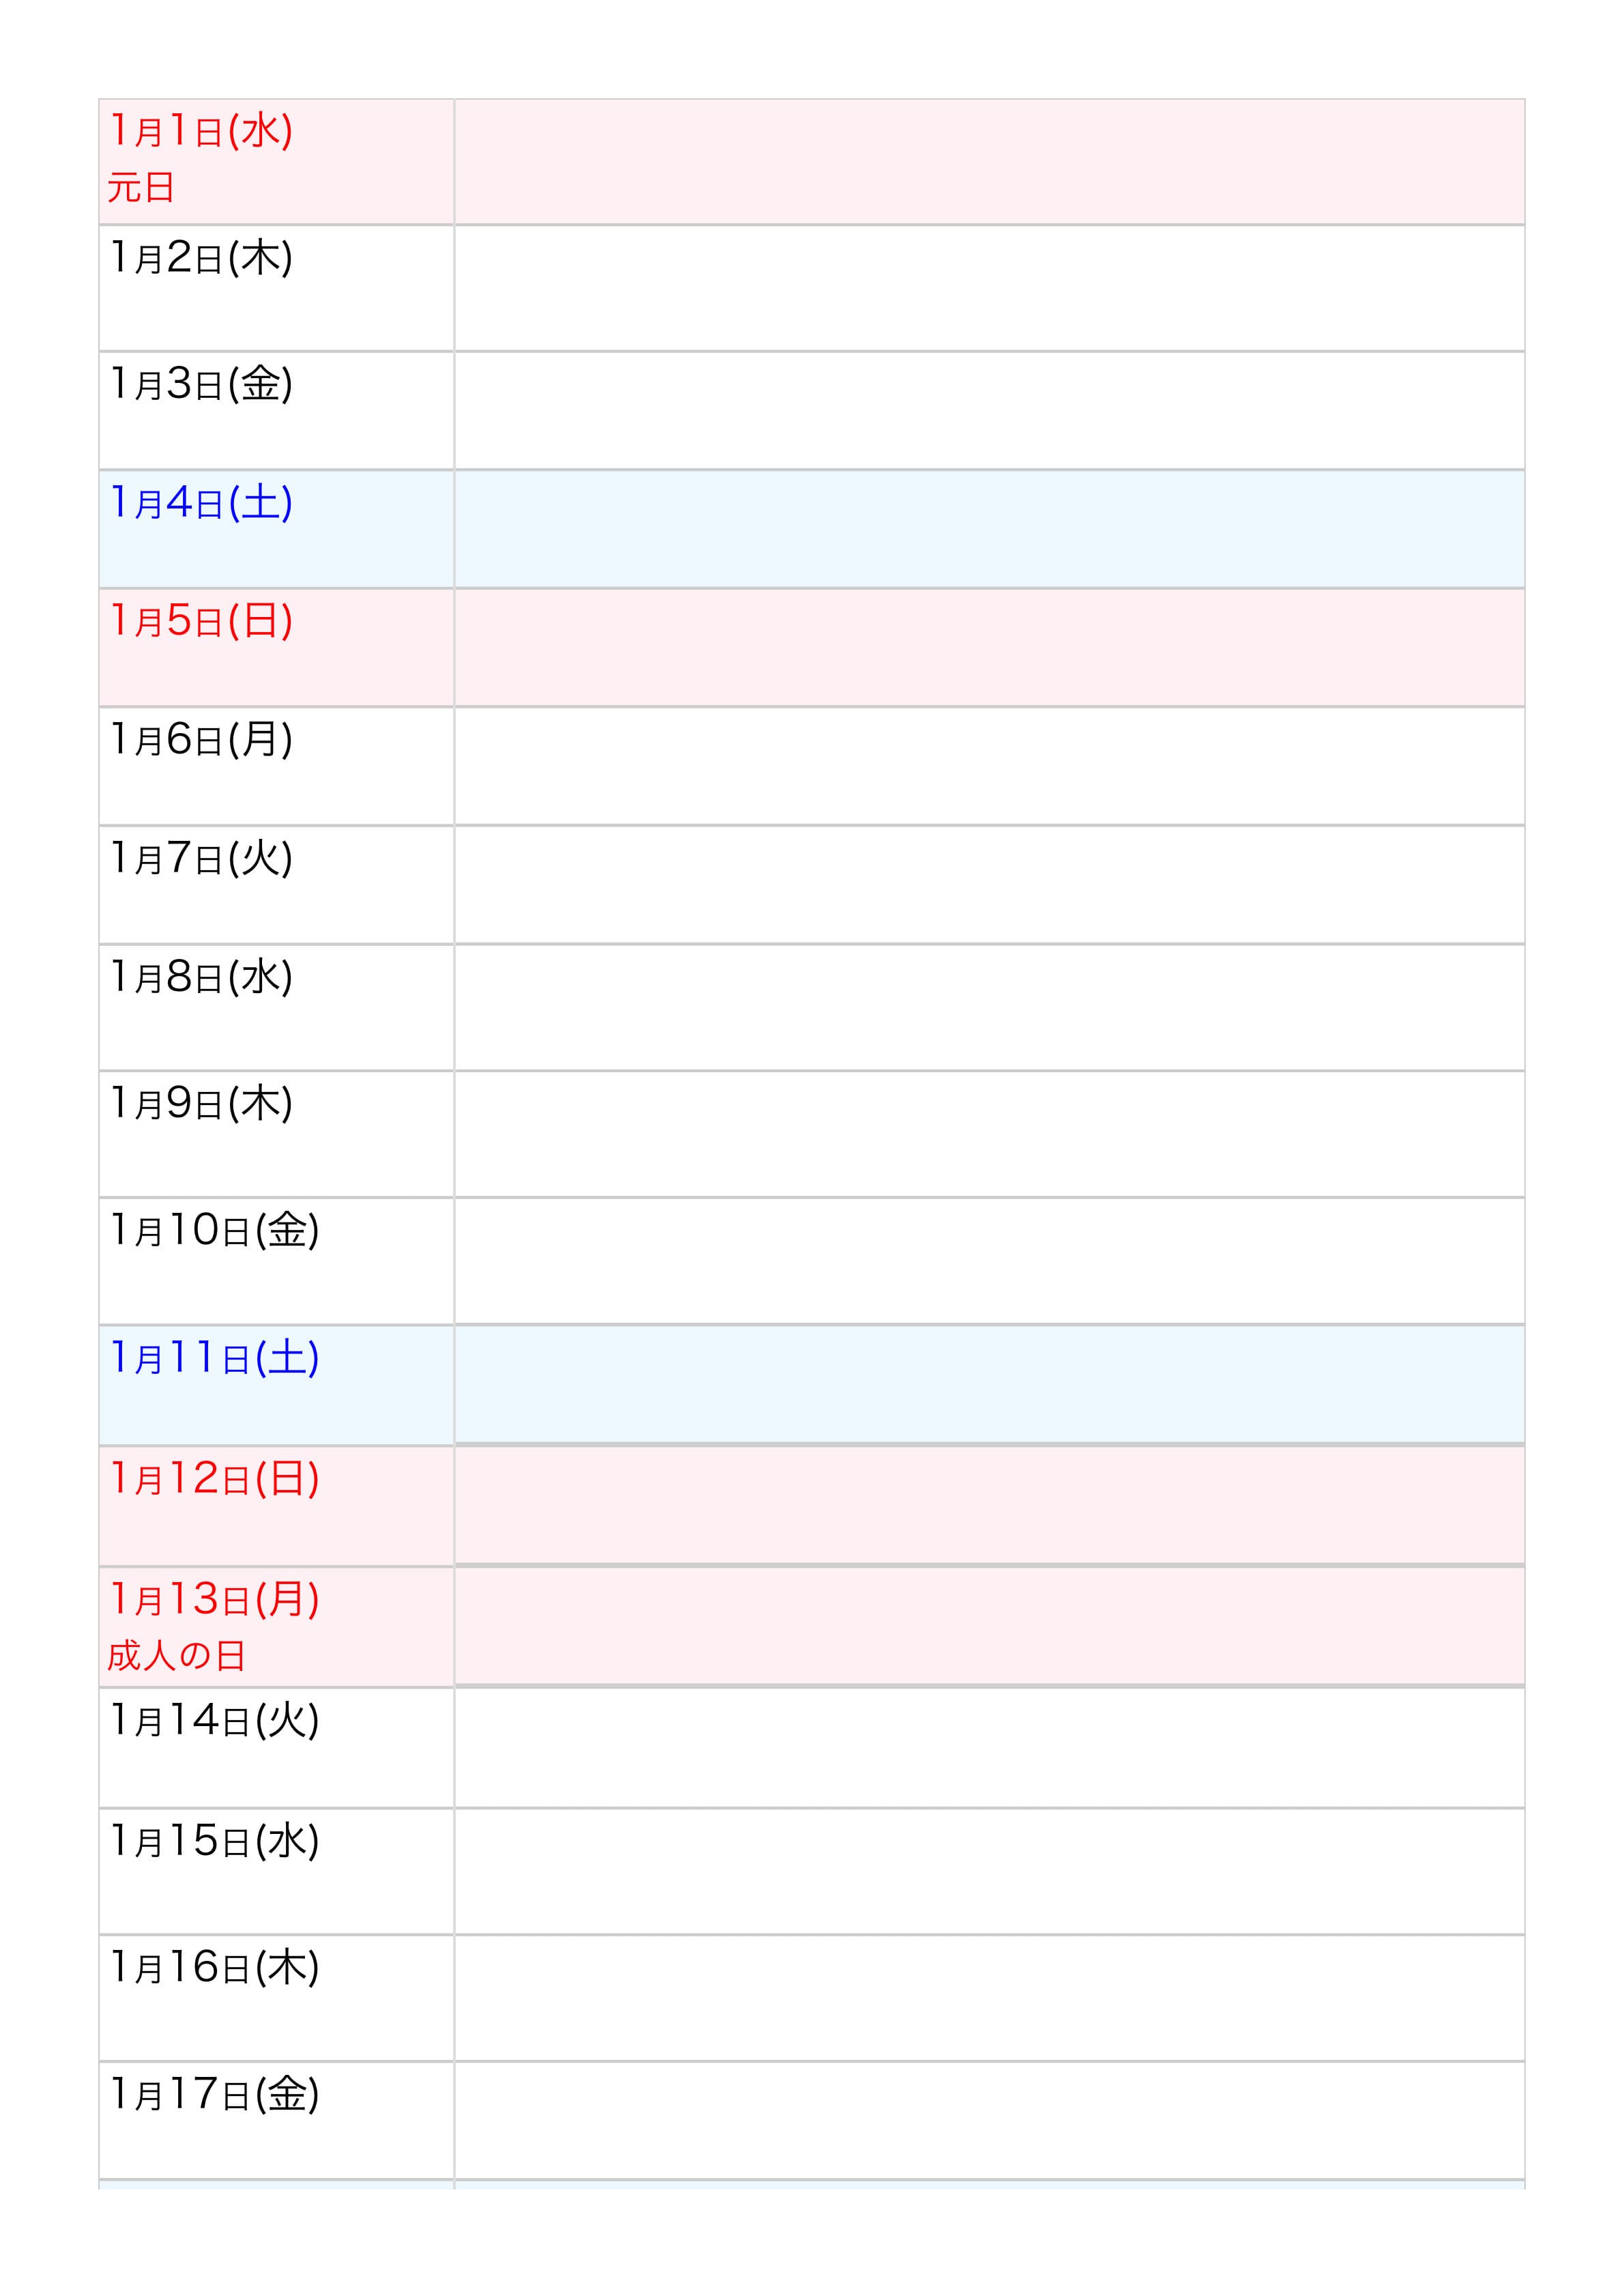Click the blue 1月4日(土) date label

click(201, 503)
